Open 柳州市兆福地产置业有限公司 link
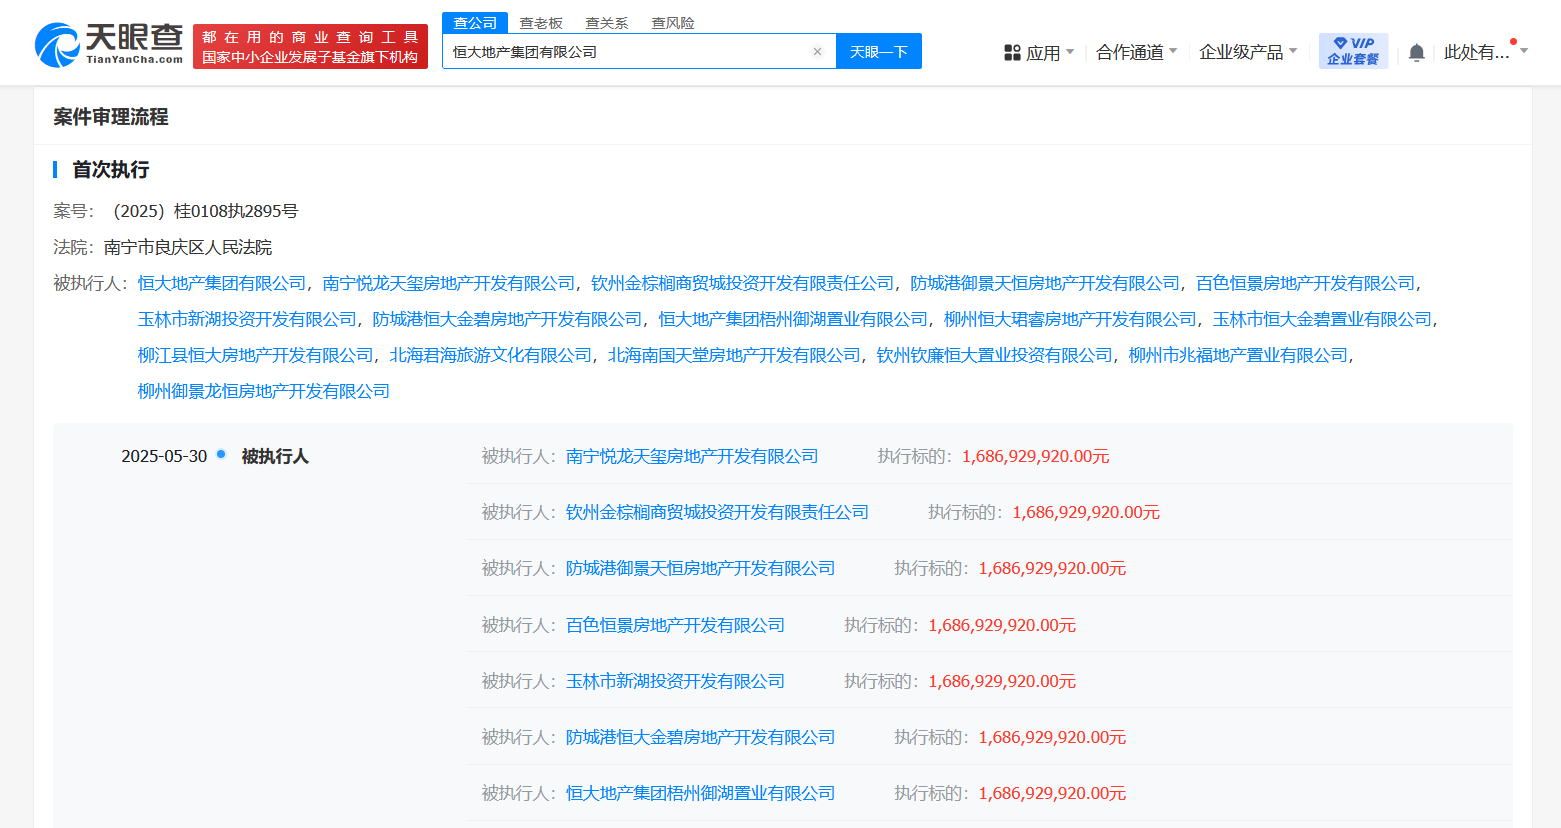This screenshot has height=828, width=1561. [x=1238, y=355]
